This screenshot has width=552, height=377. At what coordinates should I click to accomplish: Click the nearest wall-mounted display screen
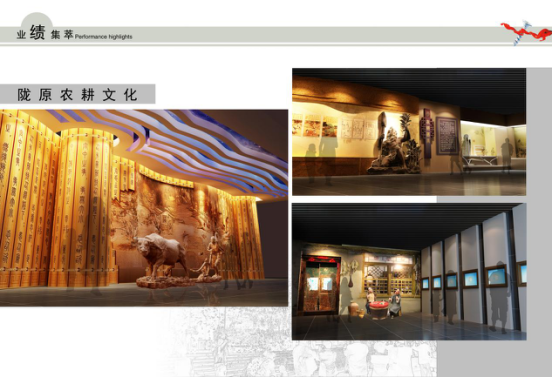[522, 273]
